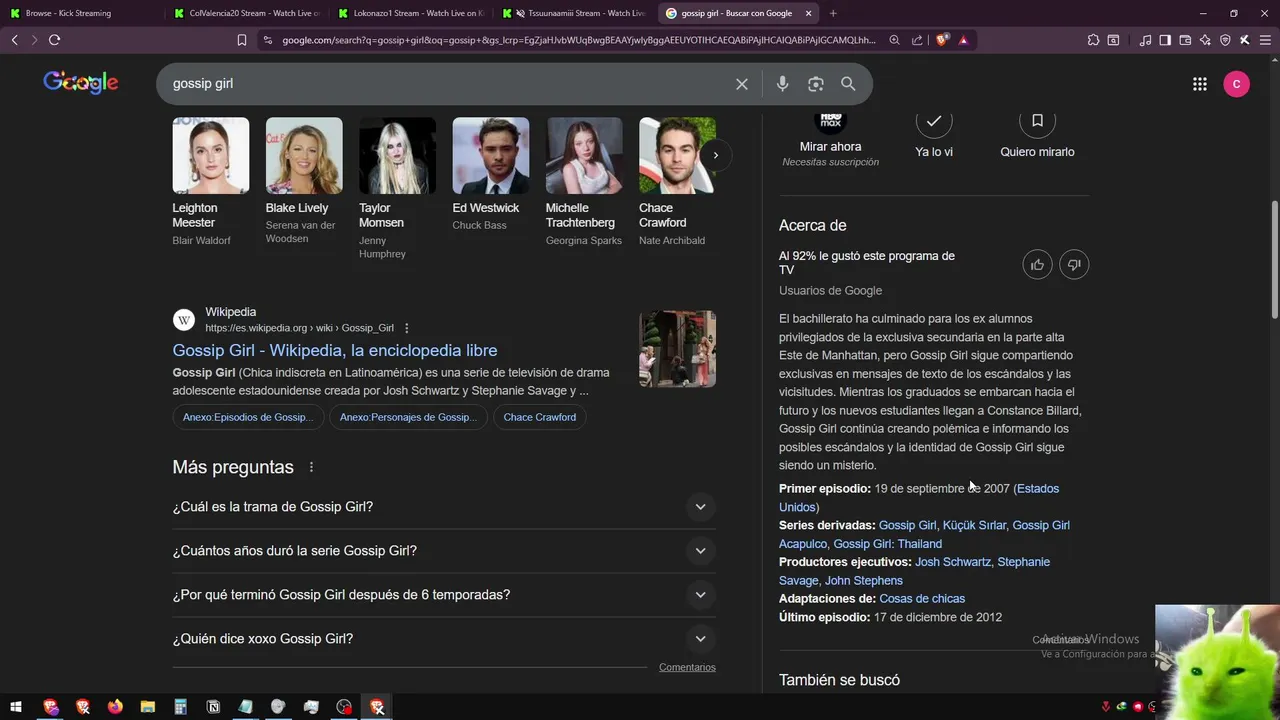The width and height of the screenshot is (1280, 720).
Task: Open the Extensions puzzle icon
Action: coord(1093,40)
